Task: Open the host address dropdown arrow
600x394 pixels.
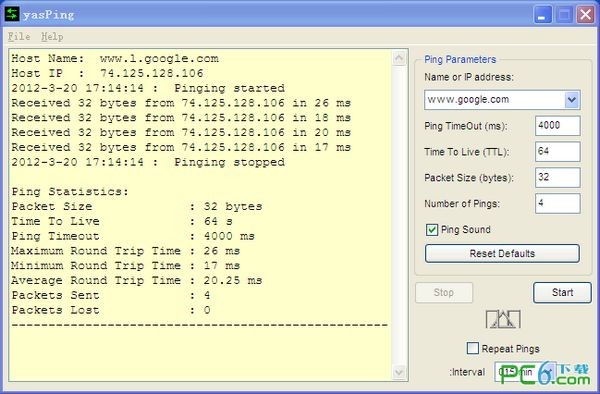Action: click(572, 100)
